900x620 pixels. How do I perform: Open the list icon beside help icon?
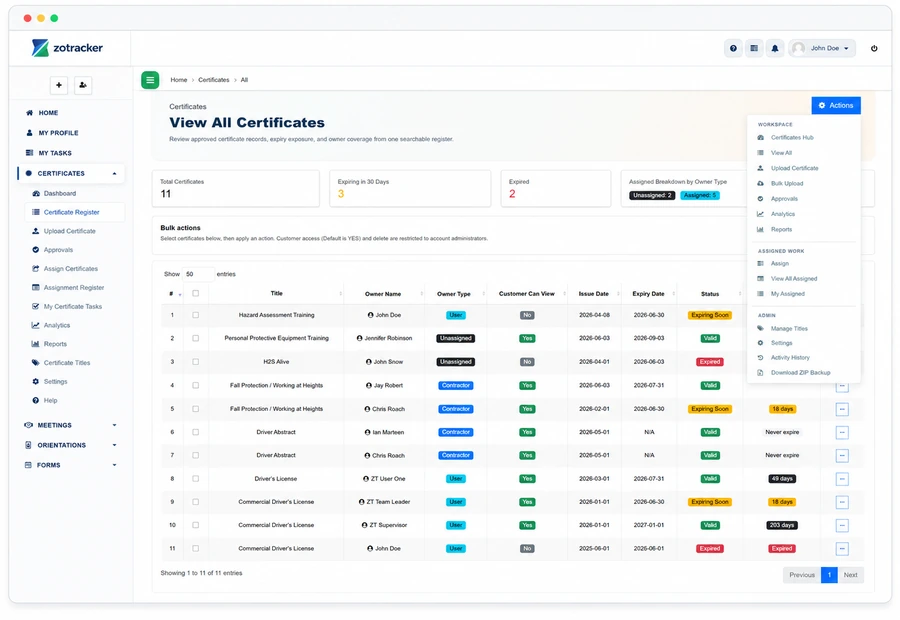pyautogui.click(x=754, y=48)
